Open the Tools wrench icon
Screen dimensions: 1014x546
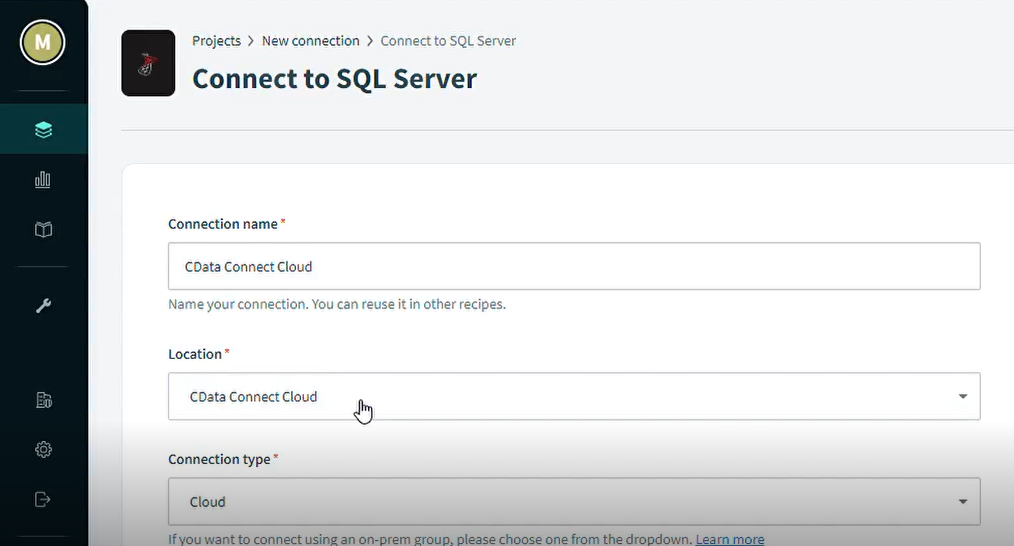43,305
